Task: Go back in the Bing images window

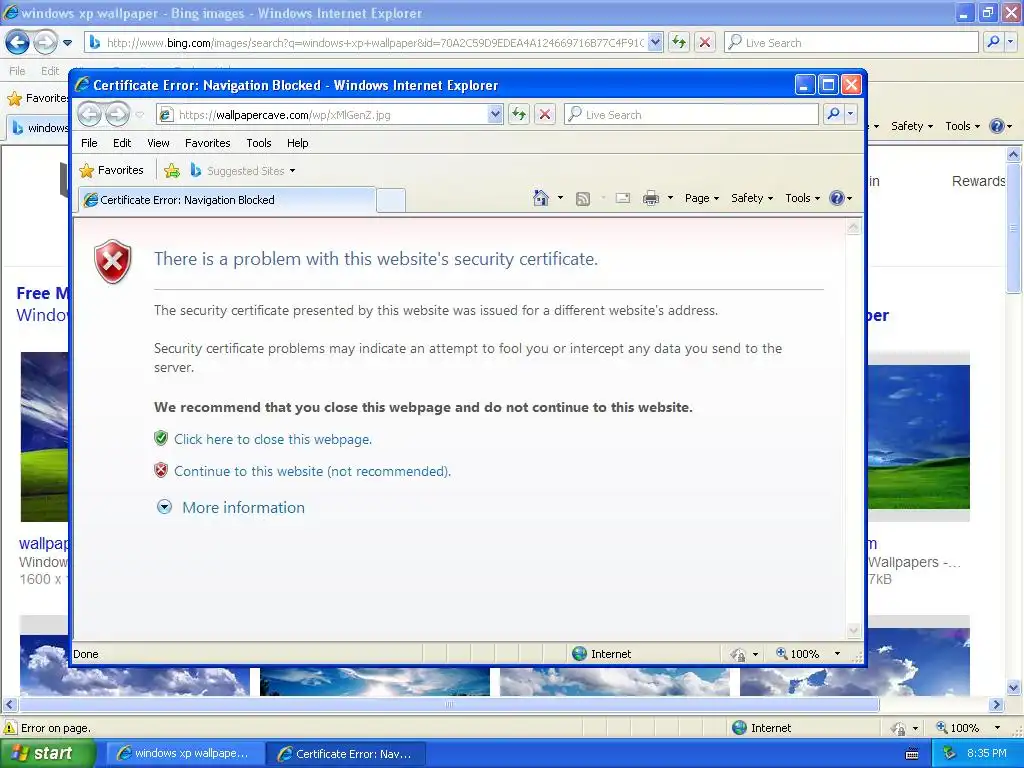Action: pyautogui.click(x=17, y=42)
